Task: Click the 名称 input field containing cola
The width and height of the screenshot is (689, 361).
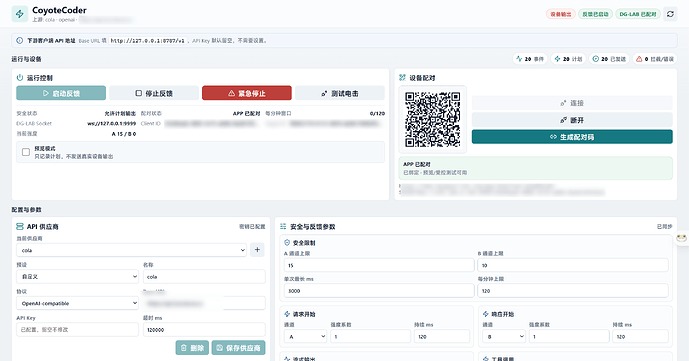Action: pos(204,277)
